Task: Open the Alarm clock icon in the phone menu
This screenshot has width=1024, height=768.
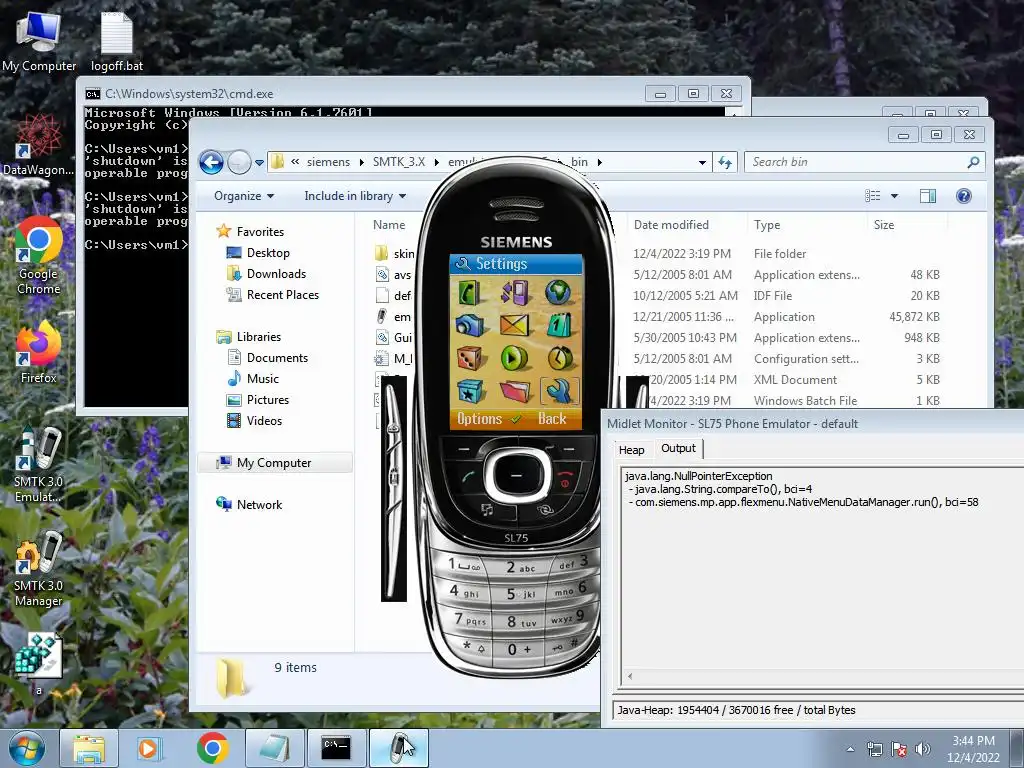Action: coord(560,358)
